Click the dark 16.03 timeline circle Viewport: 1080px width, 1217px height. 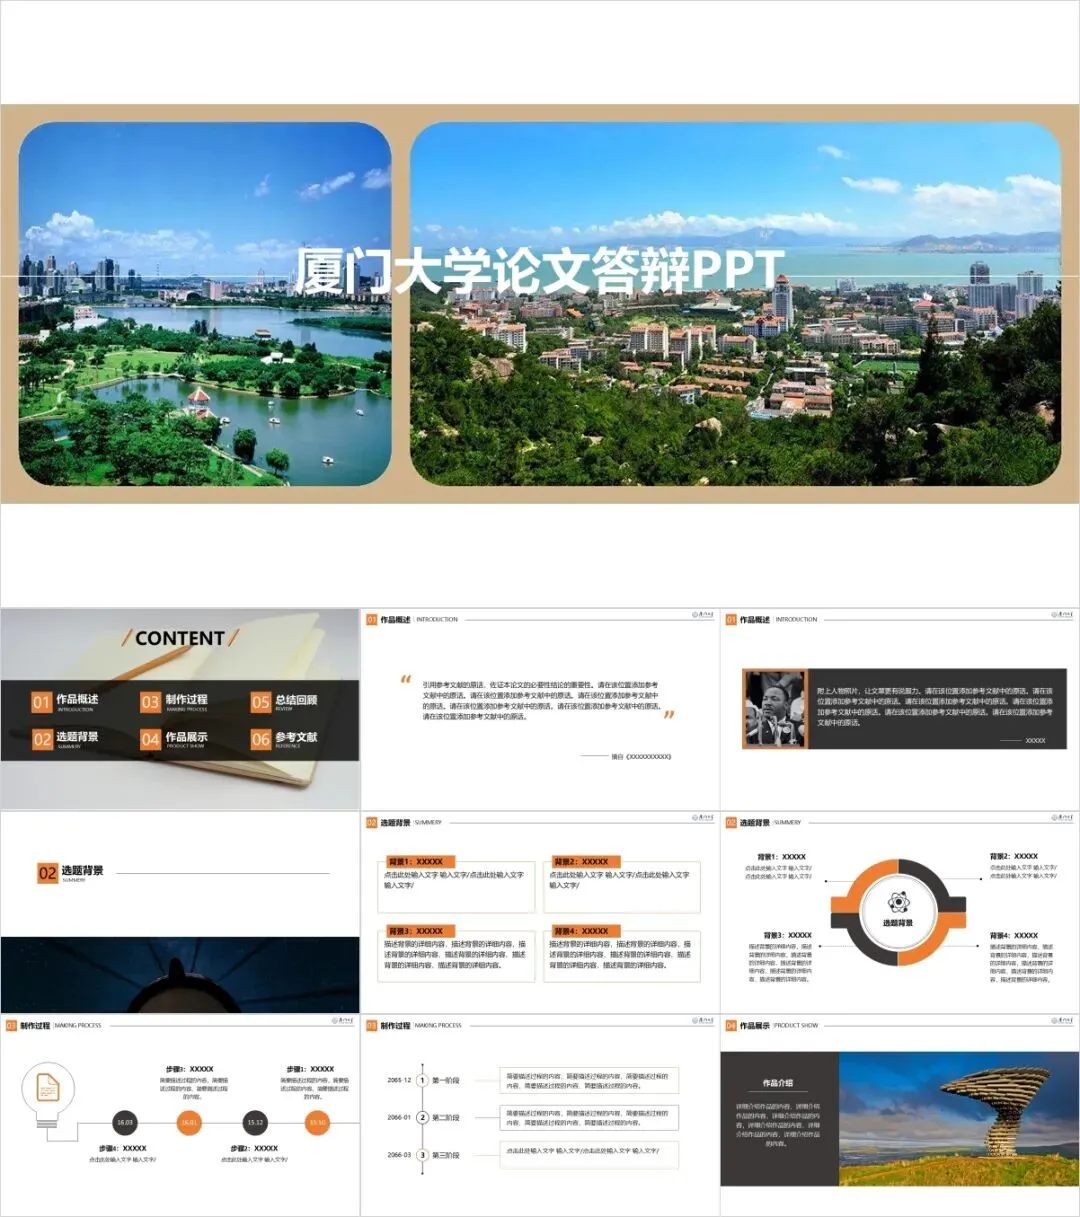tap(125, 1123)
